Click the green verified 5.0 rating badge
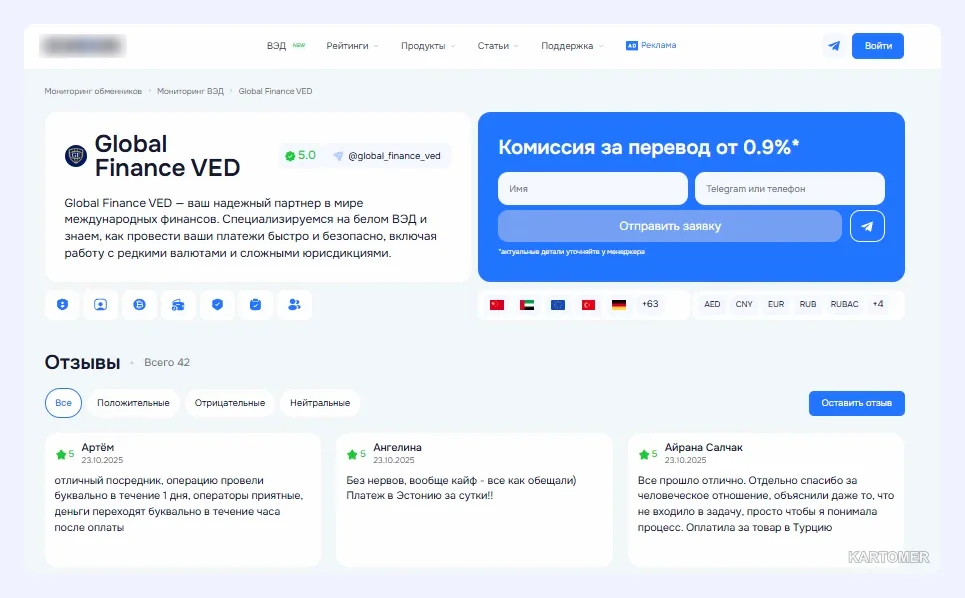 pos(300,156)
